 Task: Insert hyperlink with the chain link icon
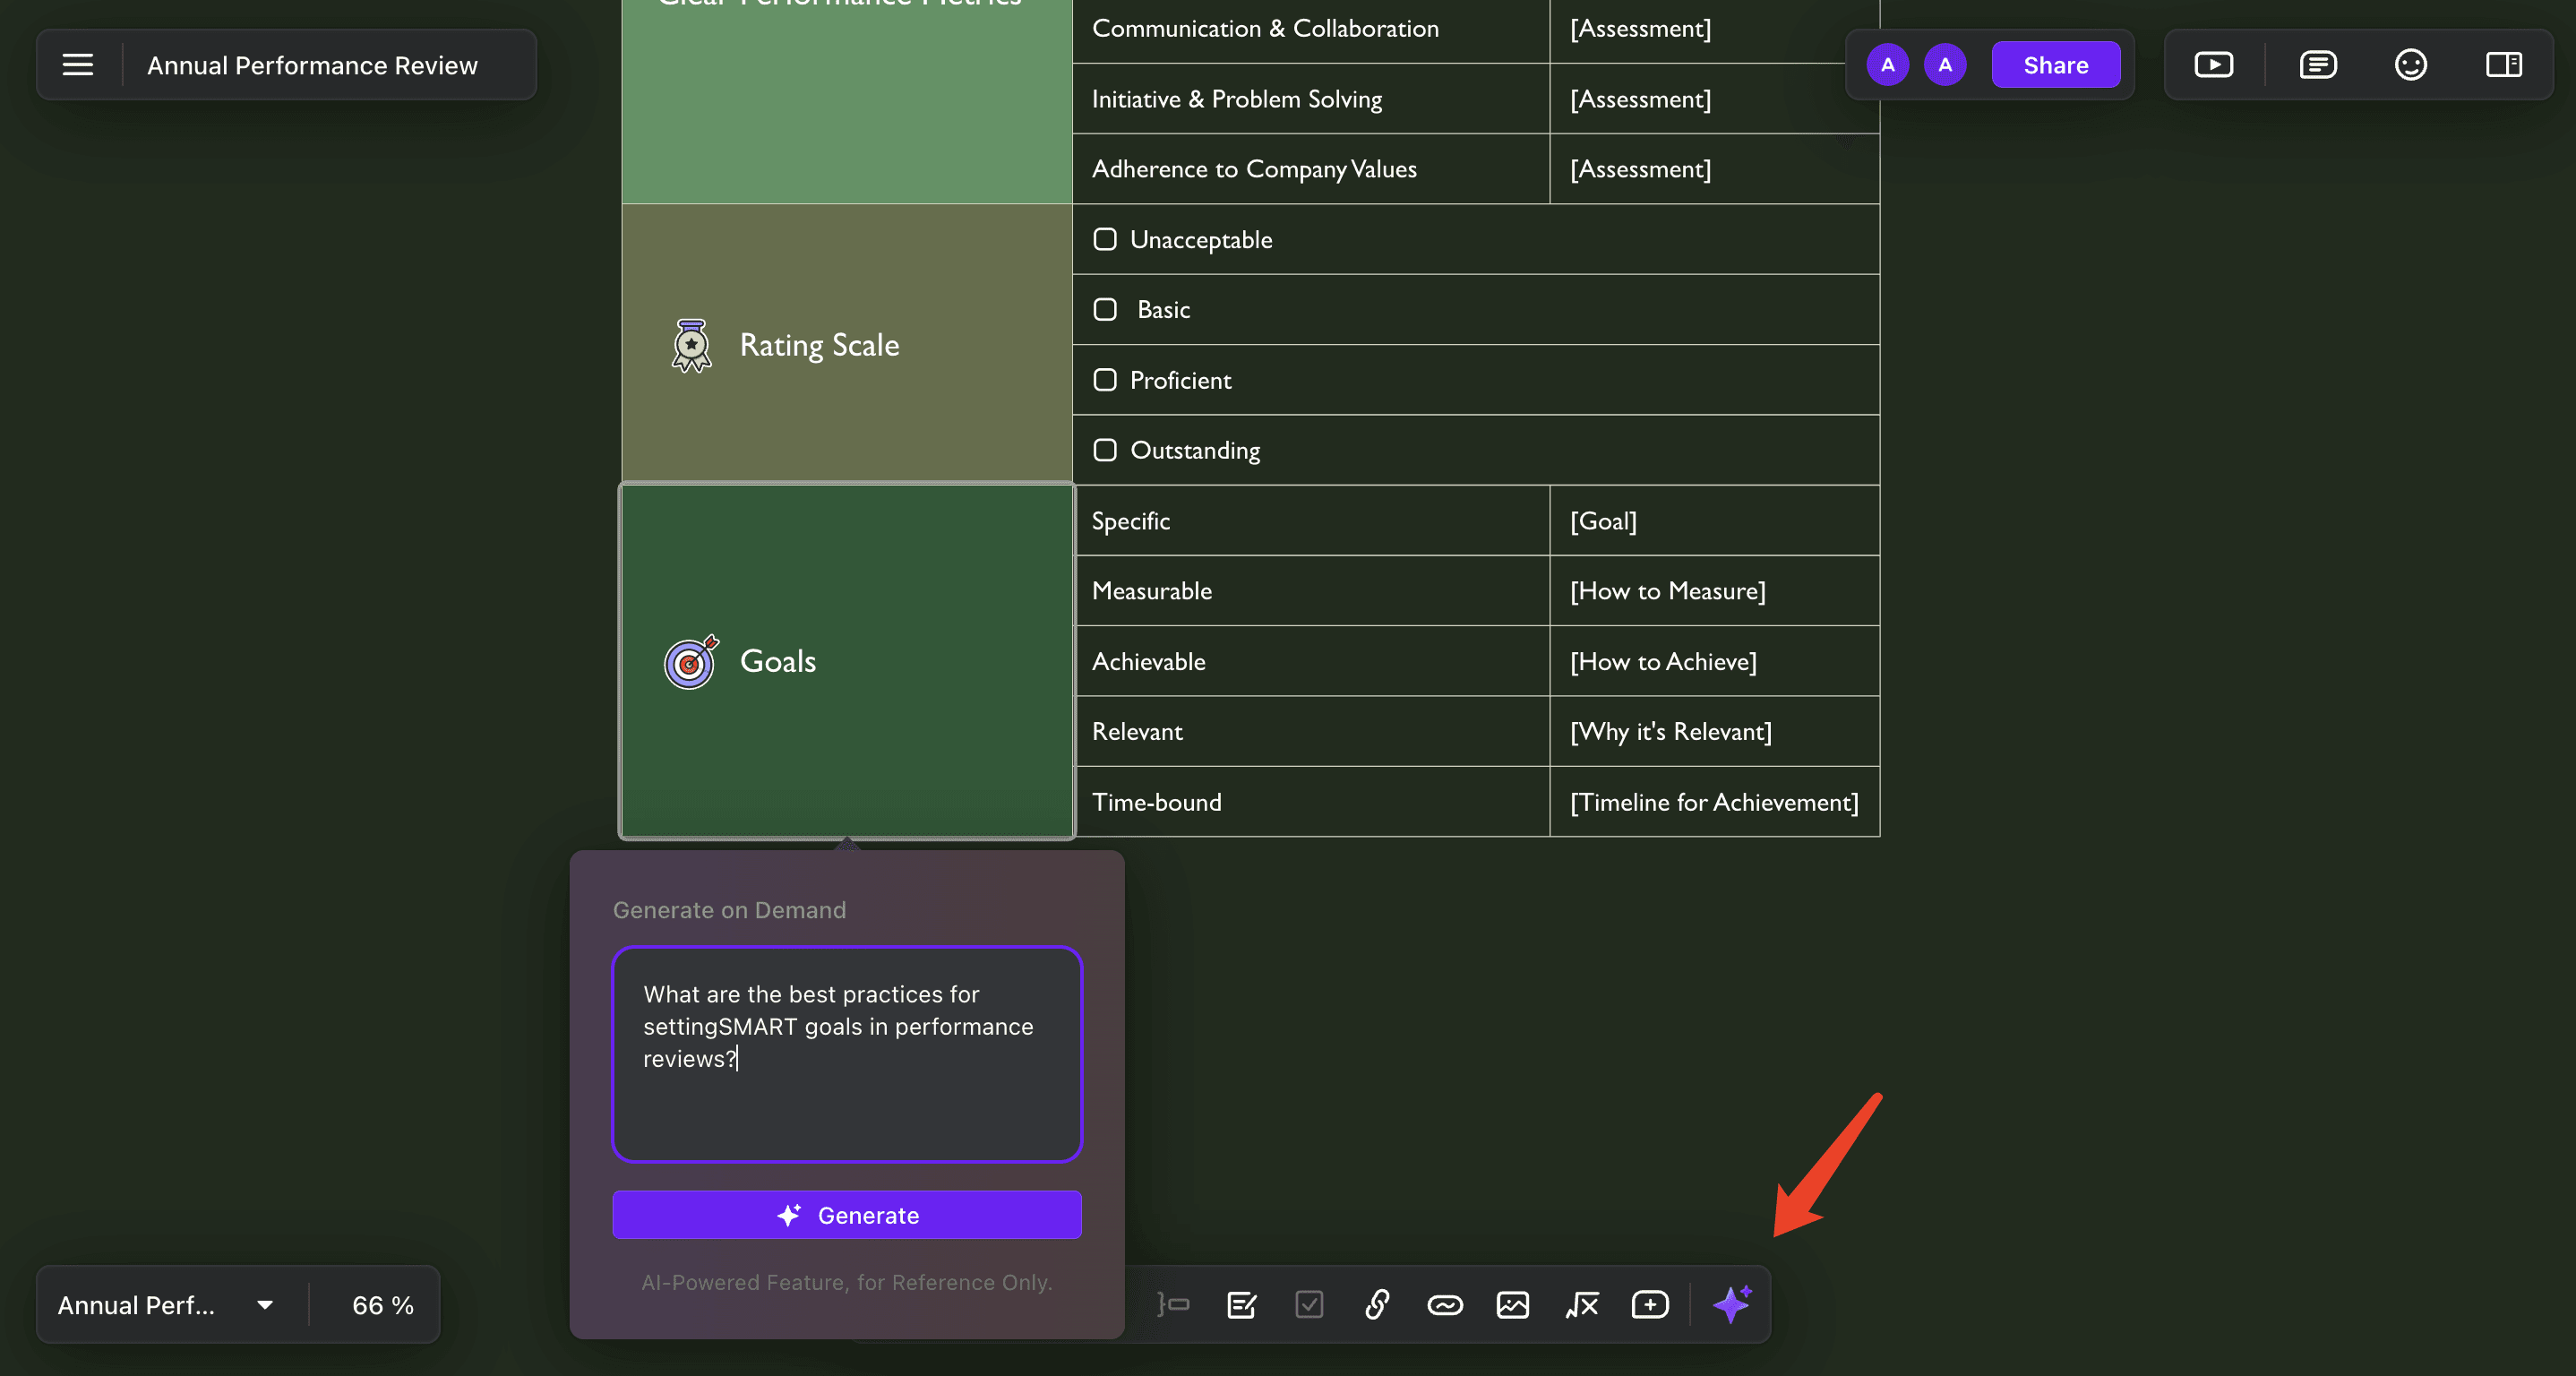pos(1377,1304)
